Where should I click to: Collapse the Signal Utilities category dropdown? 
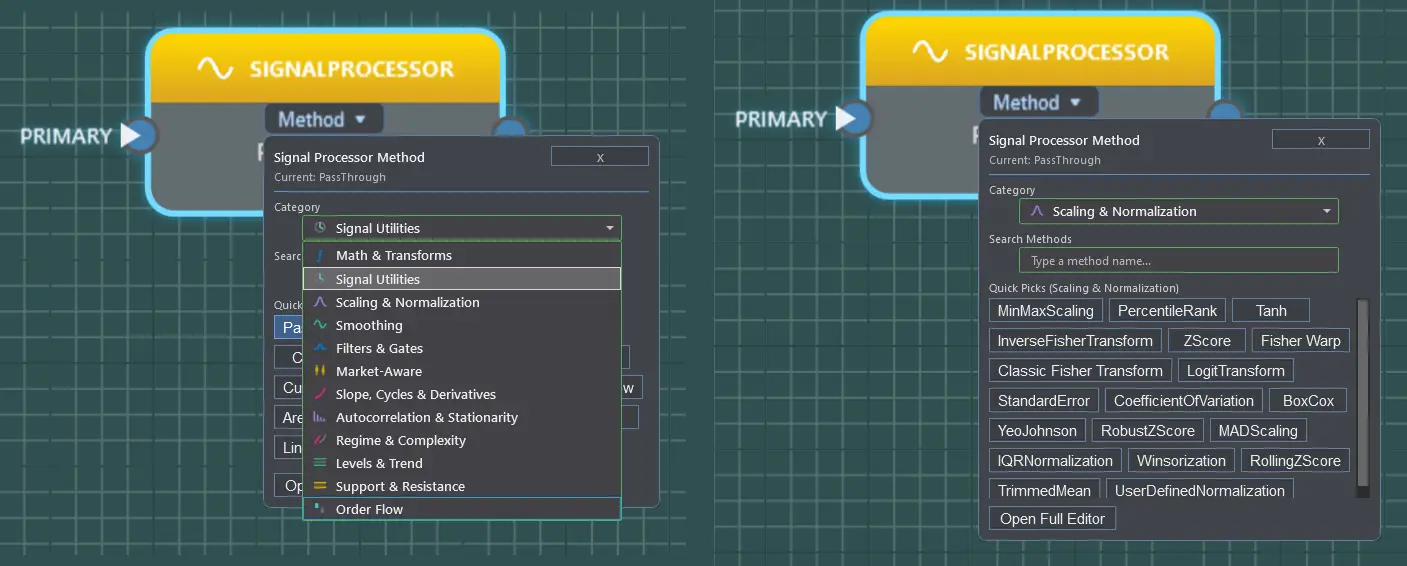[x=461, y=228]
